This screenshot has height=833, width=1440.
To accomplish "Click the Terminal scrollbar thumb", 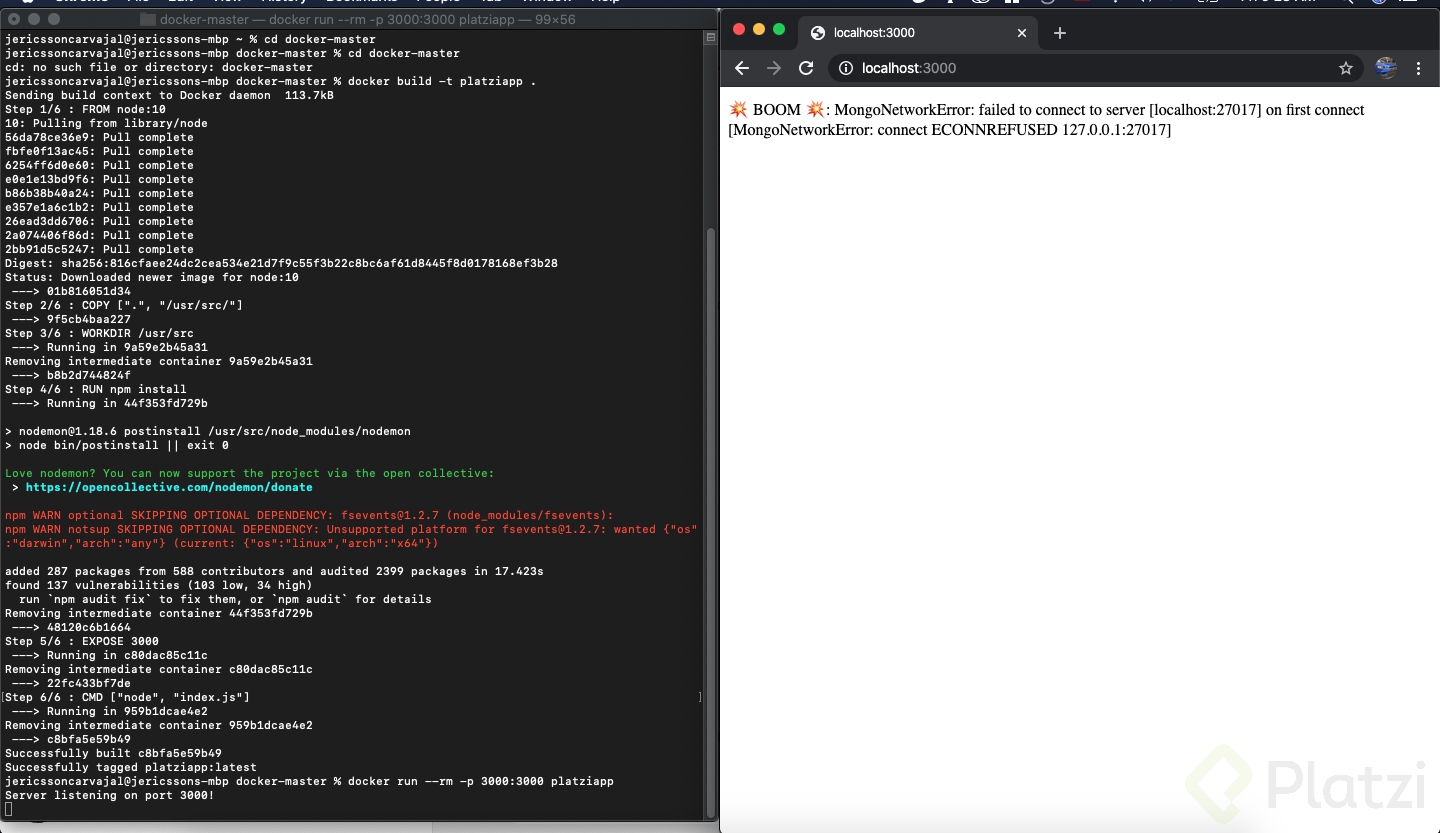I will click(x=711, y=522).
